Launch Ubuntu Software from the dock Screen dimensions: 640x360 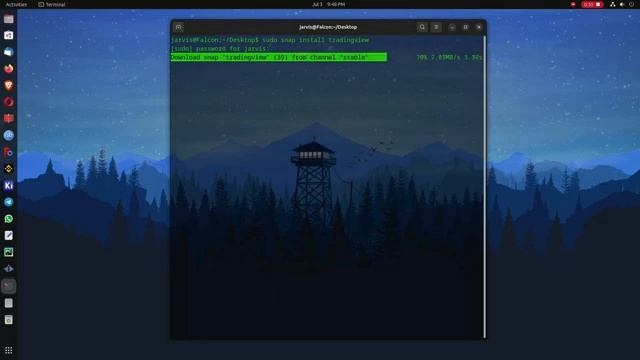pyautogui.click(x=9, y=36)
